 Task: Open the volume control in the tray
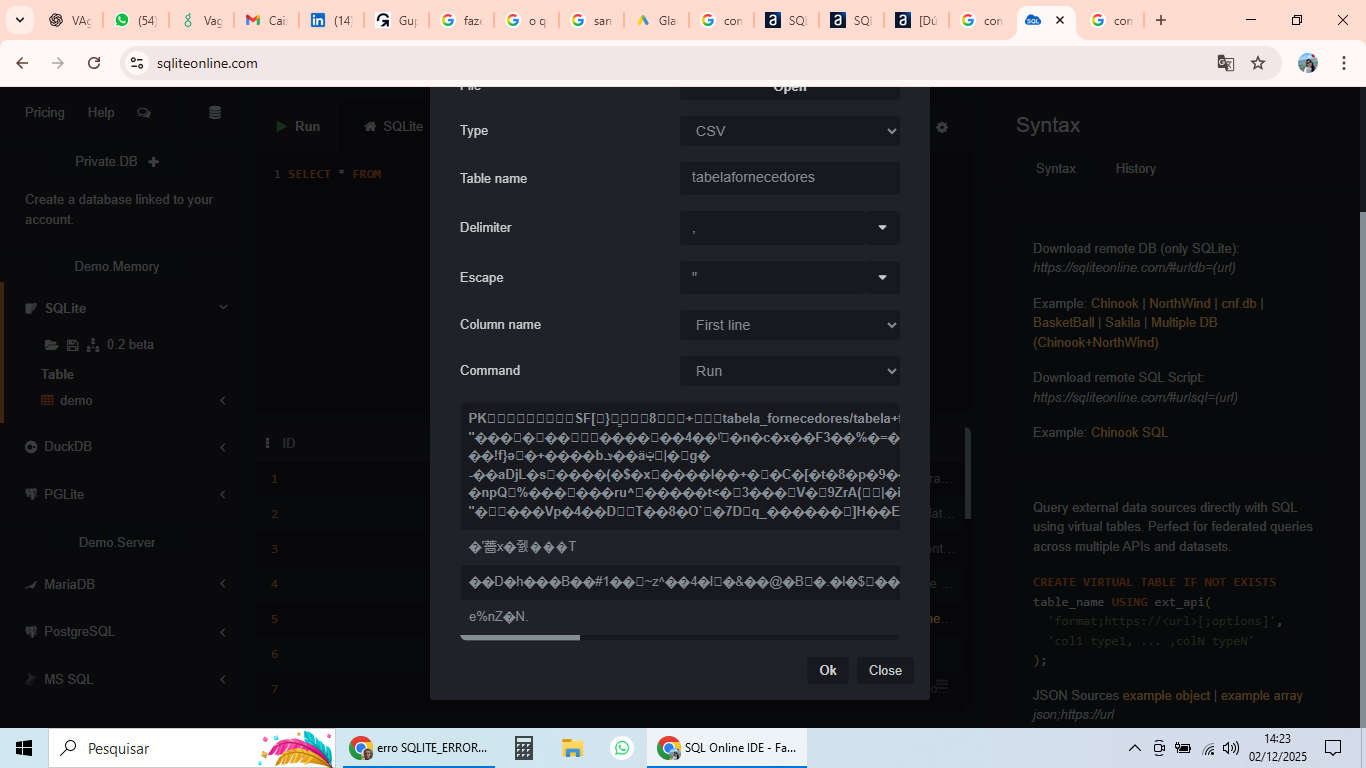1231,748
